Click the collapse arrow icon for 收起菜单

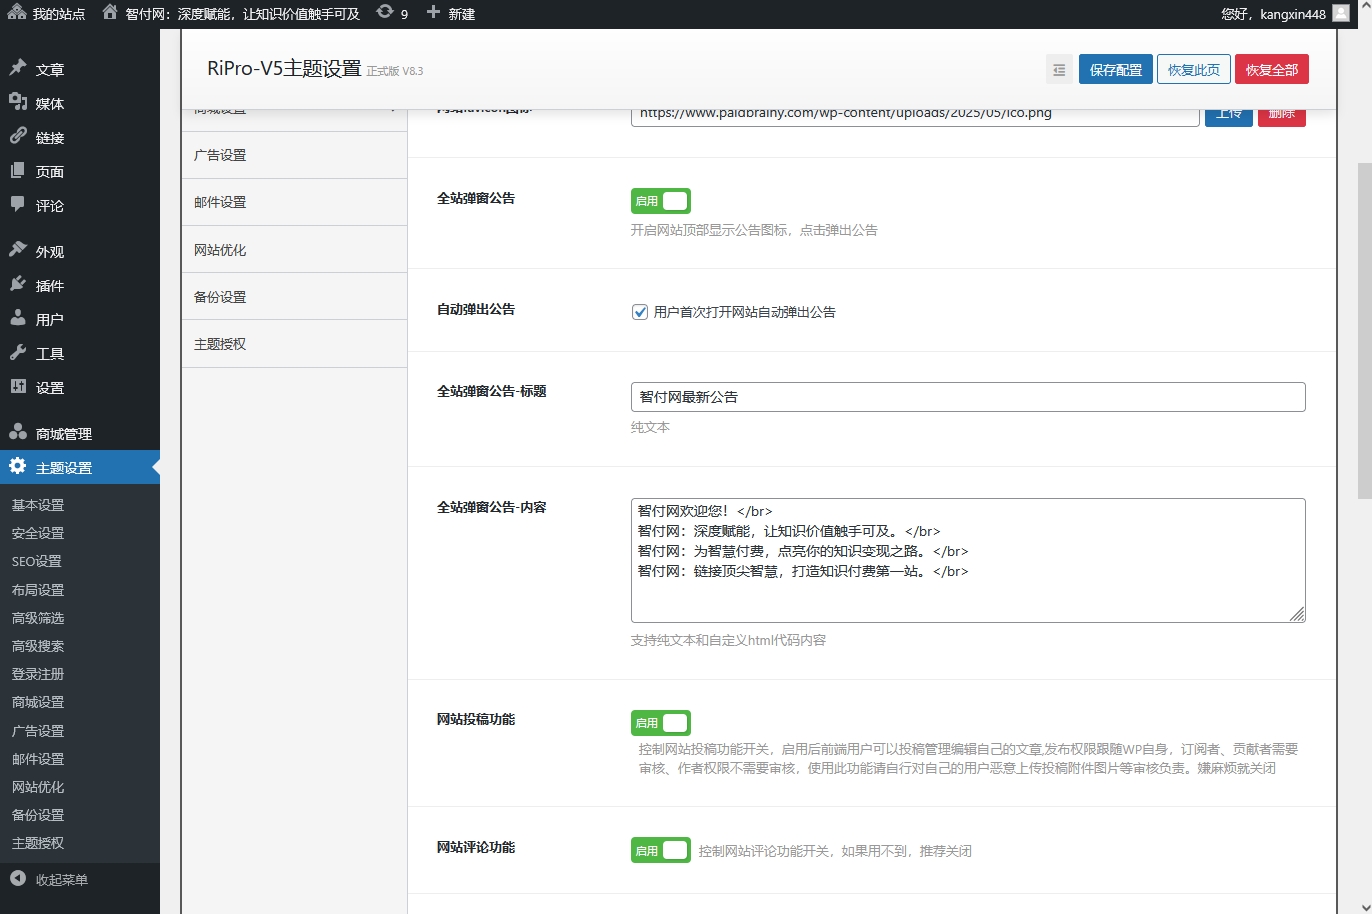[18, 879]
